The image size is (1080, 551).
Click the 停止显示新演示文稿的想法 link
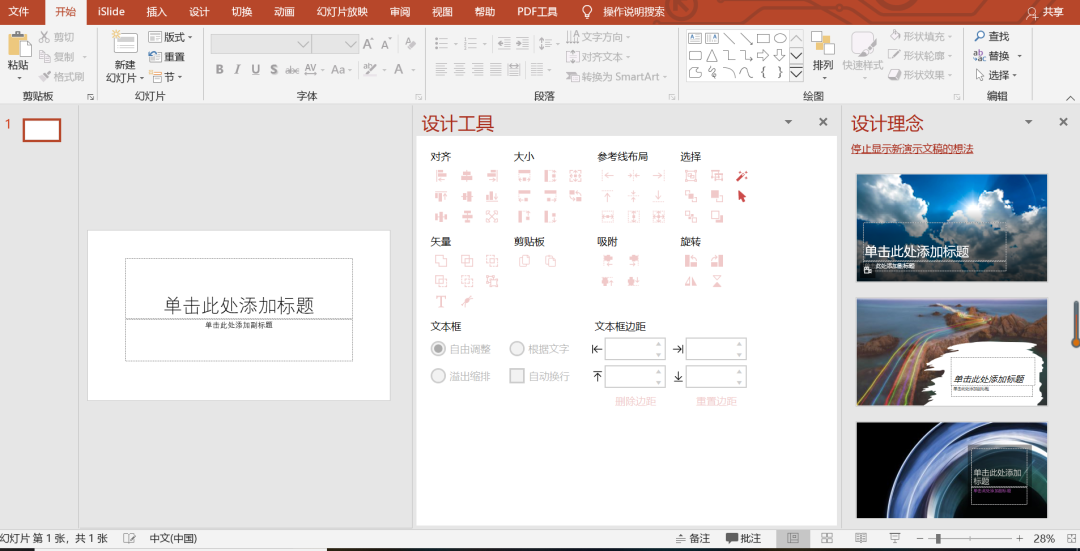(x=912, y=149)
